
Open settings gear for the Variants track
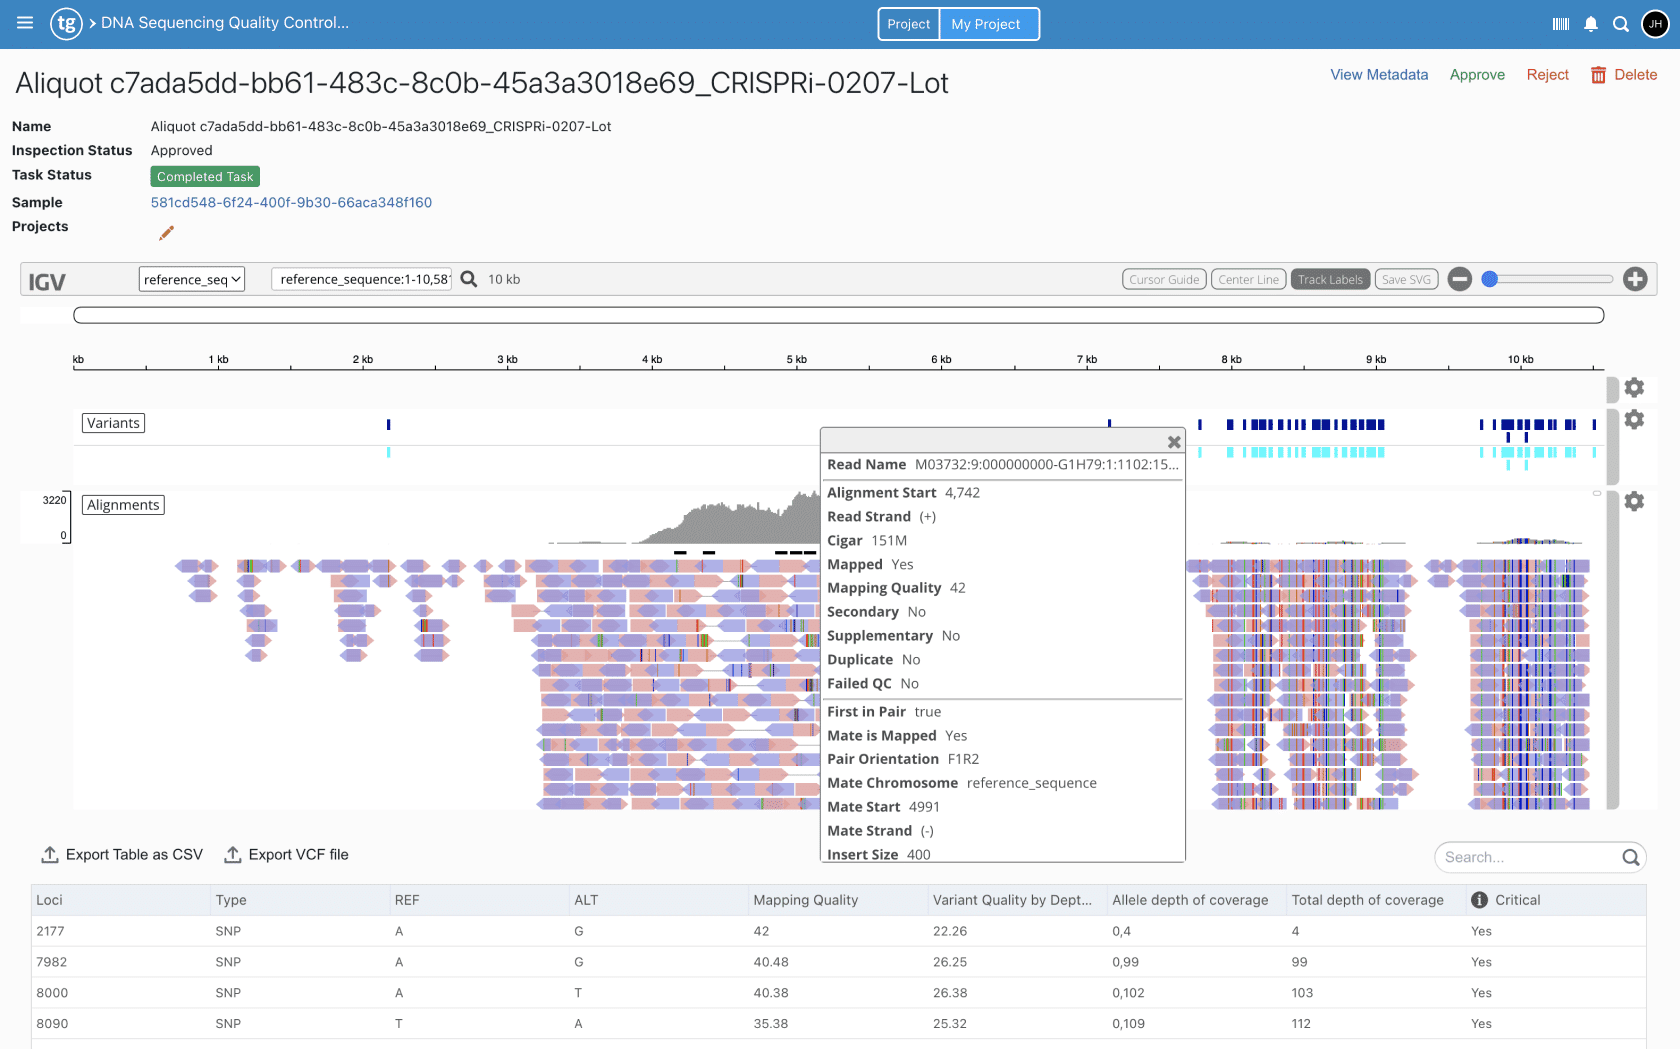(1634, 420)
